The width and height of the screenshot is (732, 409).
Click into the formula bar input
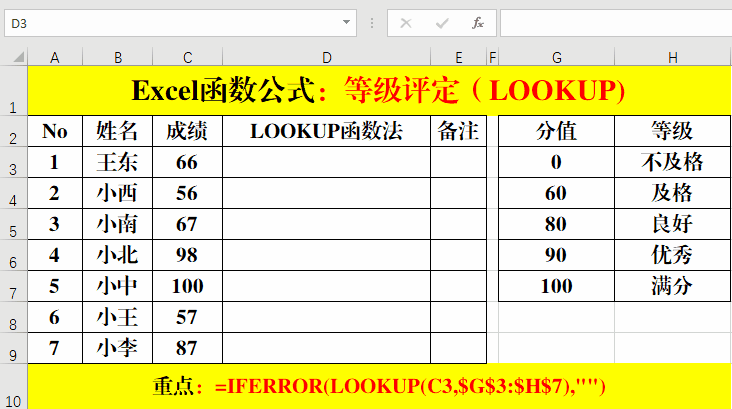pos(616,23)
